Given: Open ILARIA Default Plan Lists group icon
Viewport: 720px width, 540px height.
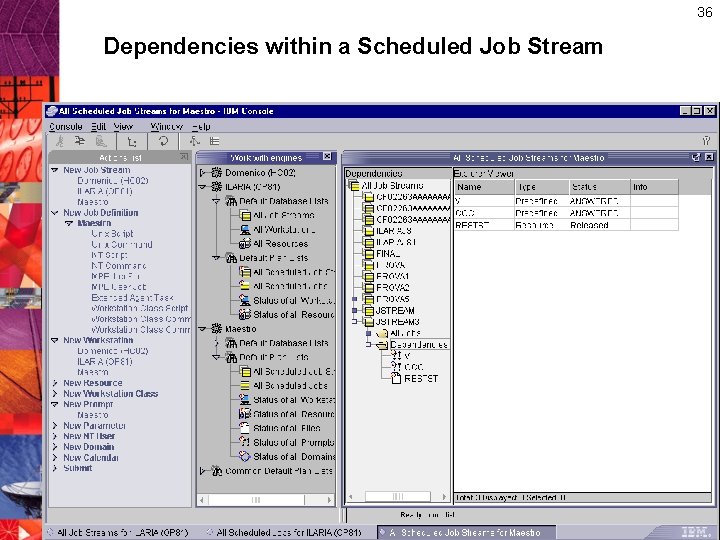Looking at the screenshot, I should pyautogui.click(x=231, y=258).
